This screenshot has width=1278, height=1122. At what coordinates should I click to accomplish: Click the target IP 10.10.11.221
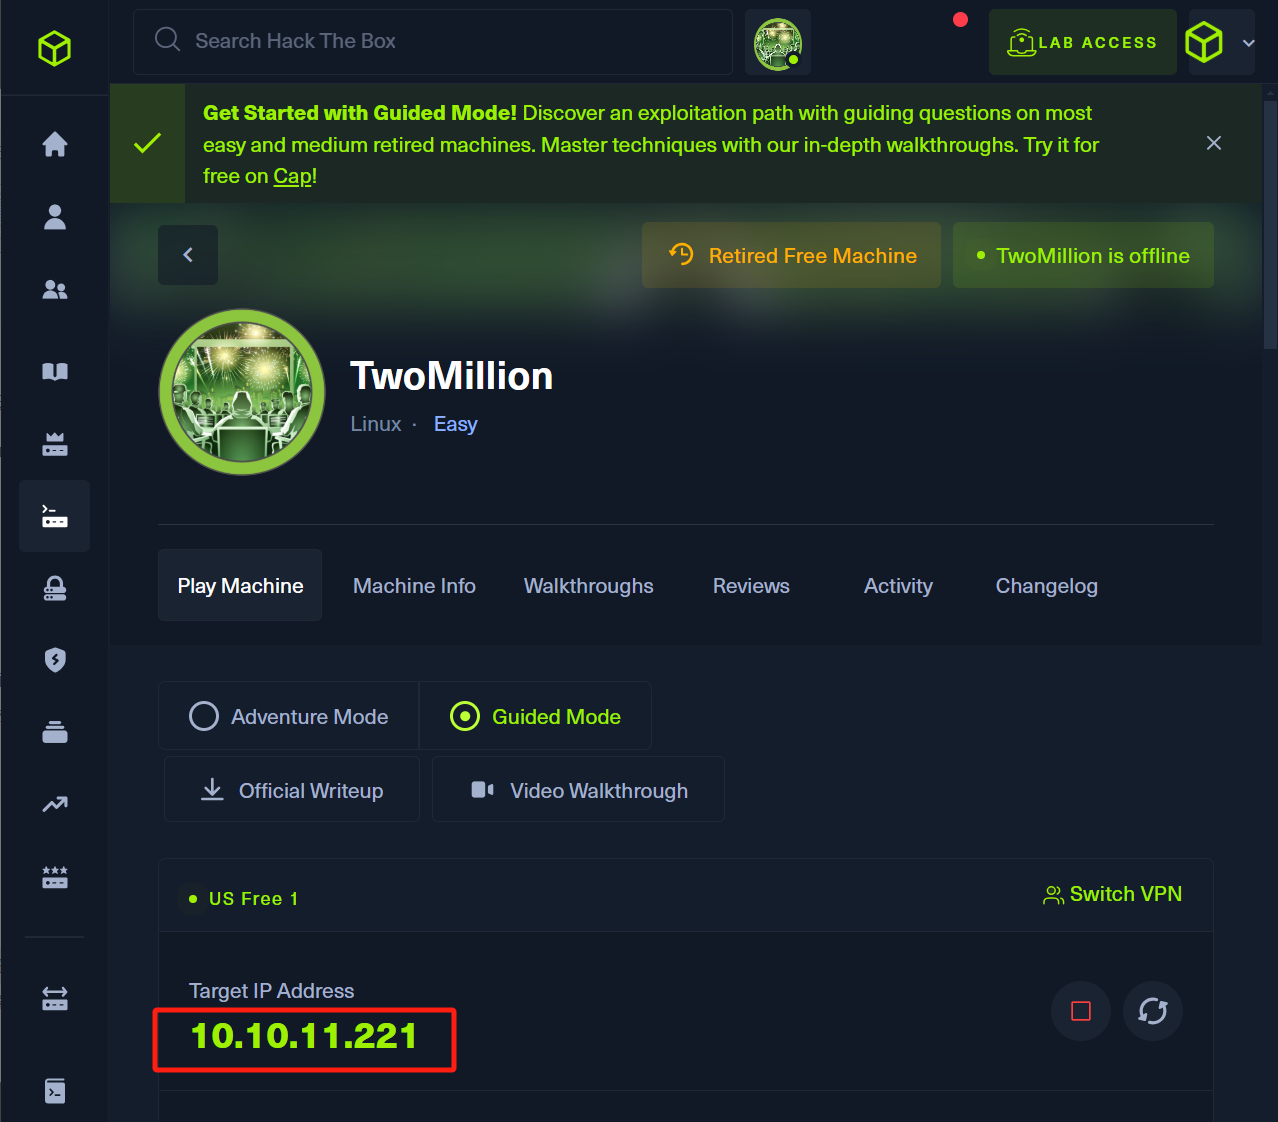tap(304, 1037)
